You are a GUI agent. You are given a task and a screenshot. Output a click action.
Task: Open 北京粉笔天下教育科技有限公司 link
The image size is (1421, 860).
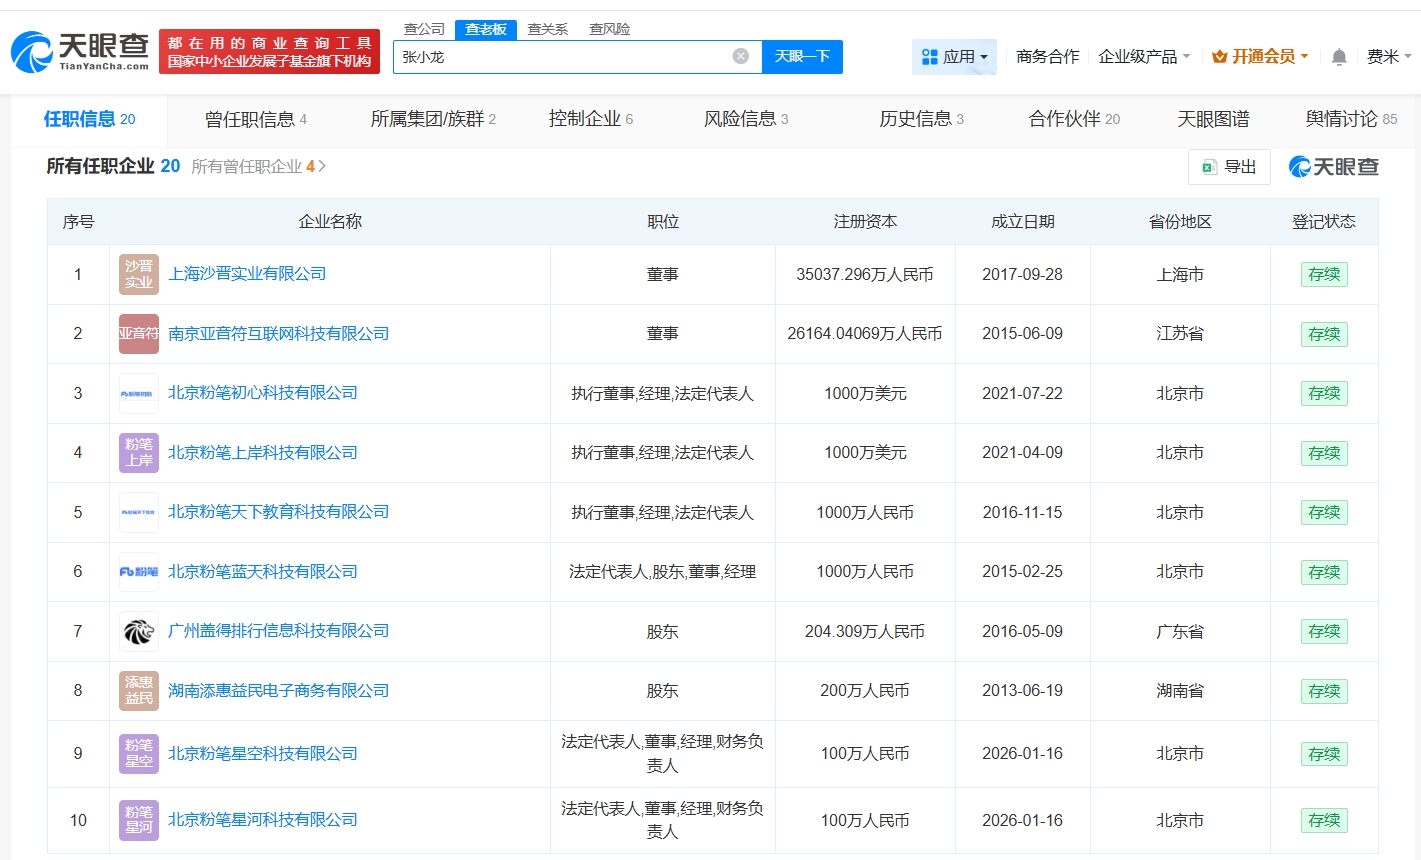[x=279, y=512]
